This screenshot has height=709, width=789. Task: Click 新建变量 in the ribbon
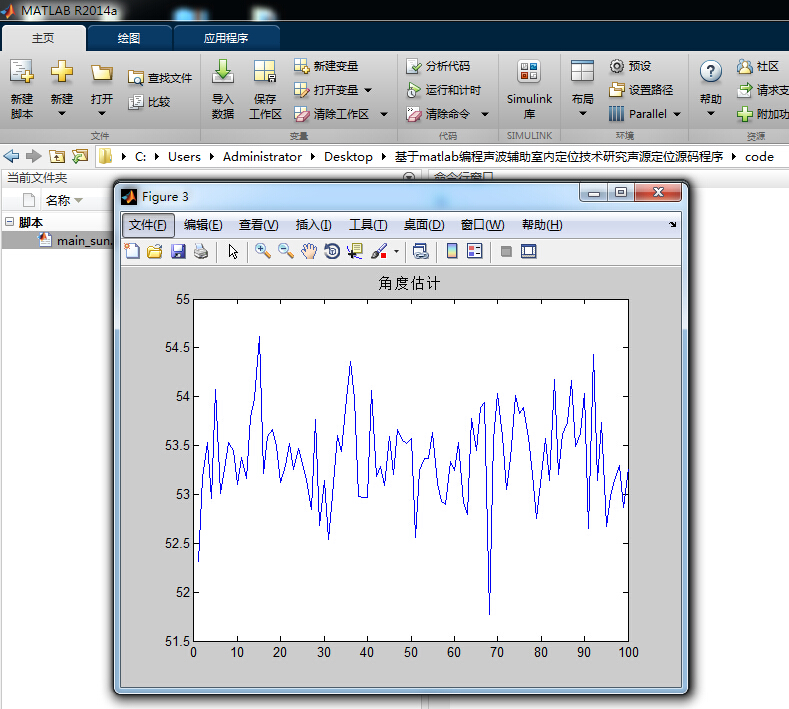(x=326, y=66)
